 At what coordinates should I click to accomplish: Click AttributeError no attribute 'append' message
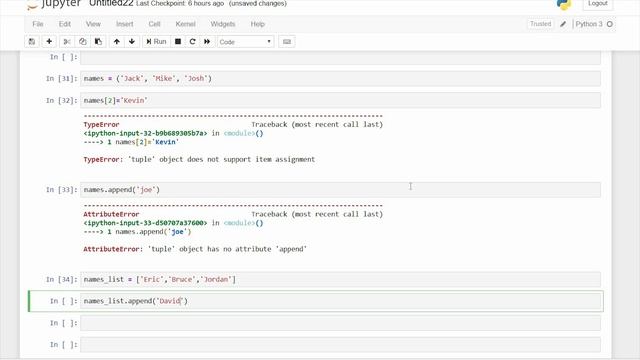coord(195,249)
